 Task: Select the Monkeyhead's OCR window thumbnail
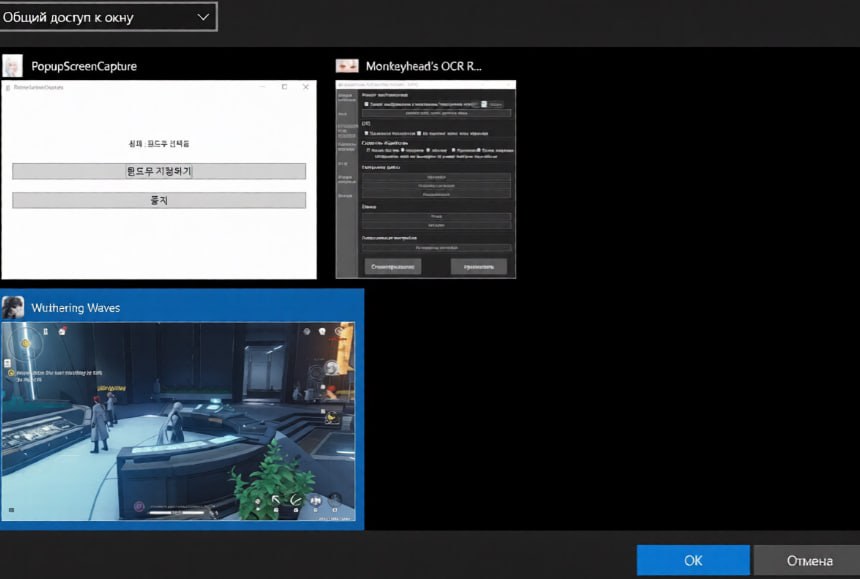point(425,180)
